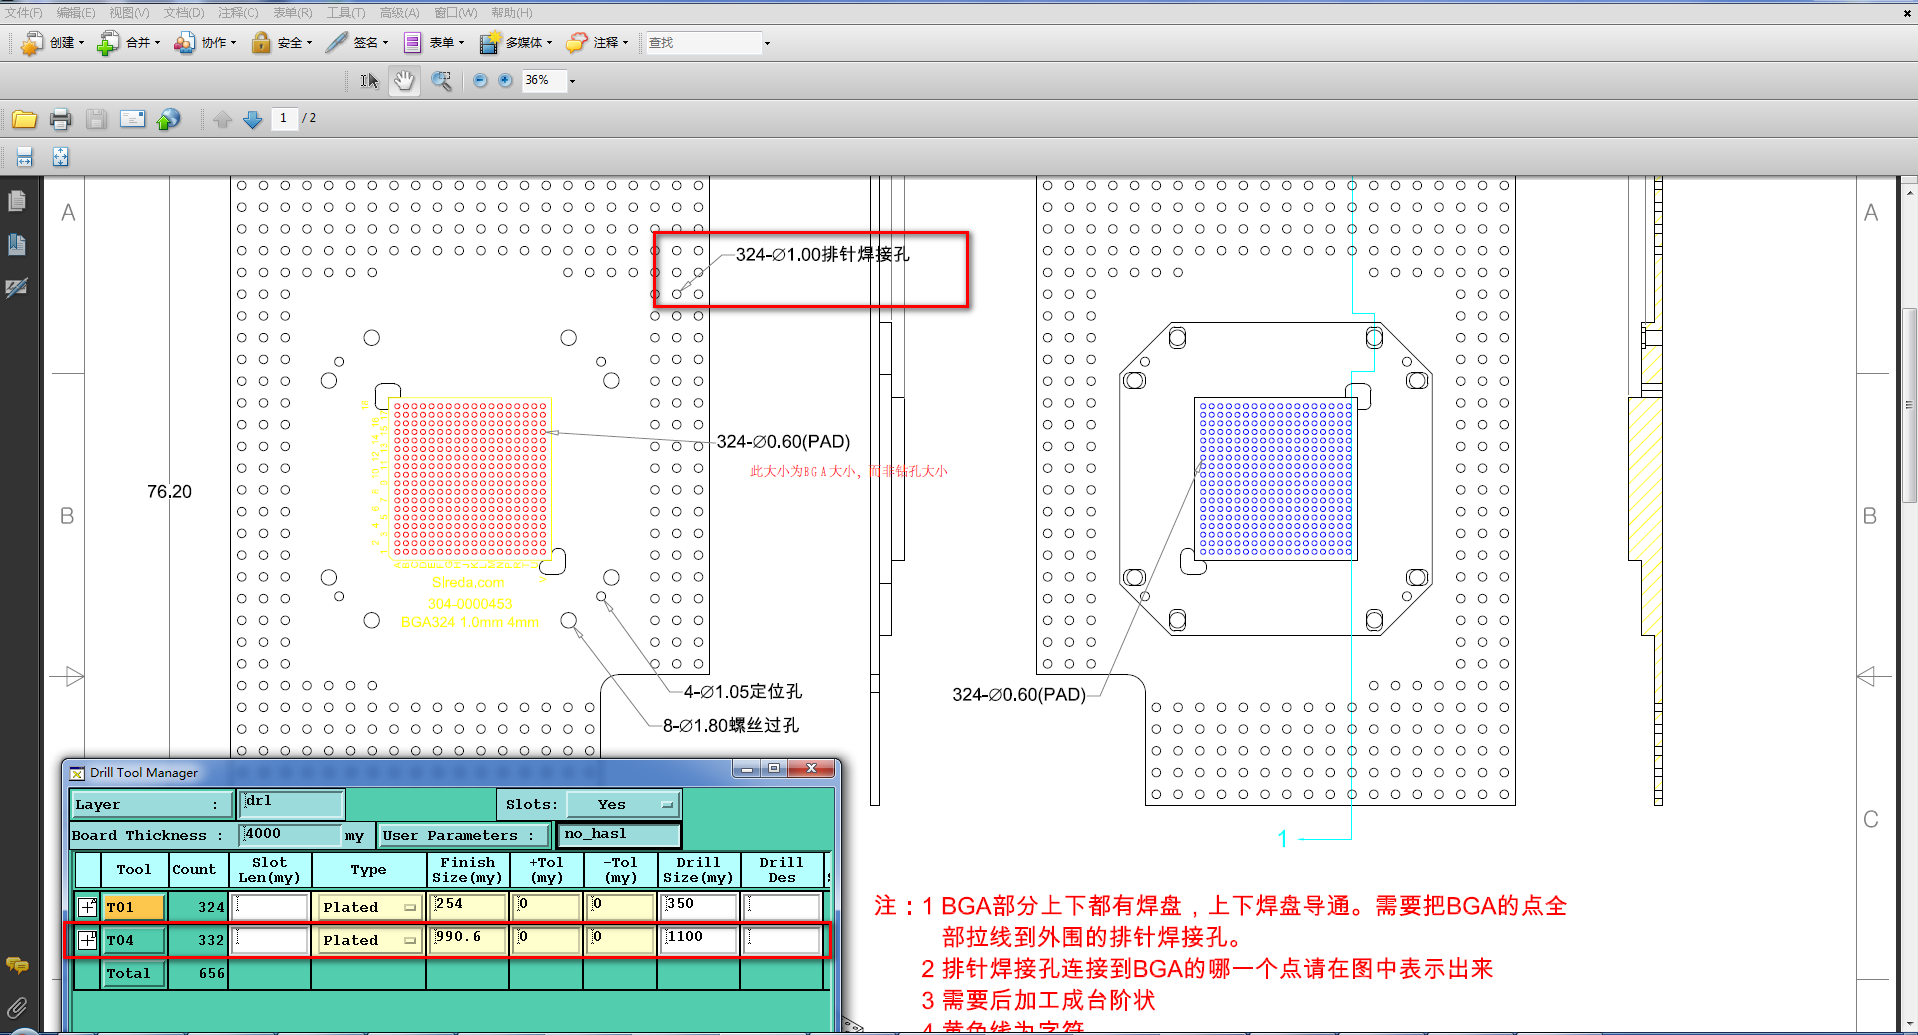Image resolution: width=1918 pixels, height=1035 pixels.
Task: Select the T01 tool button
Action: click(x=134, y=907)
